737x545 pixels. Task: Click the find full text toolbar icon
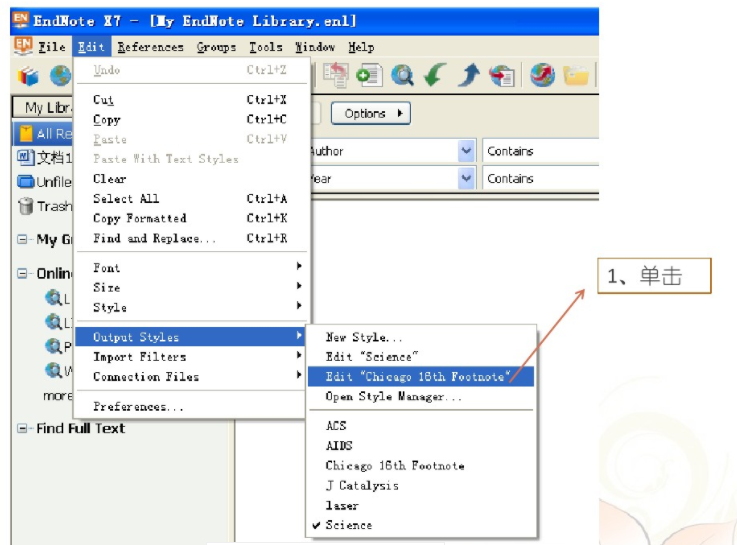click(502, 76)
